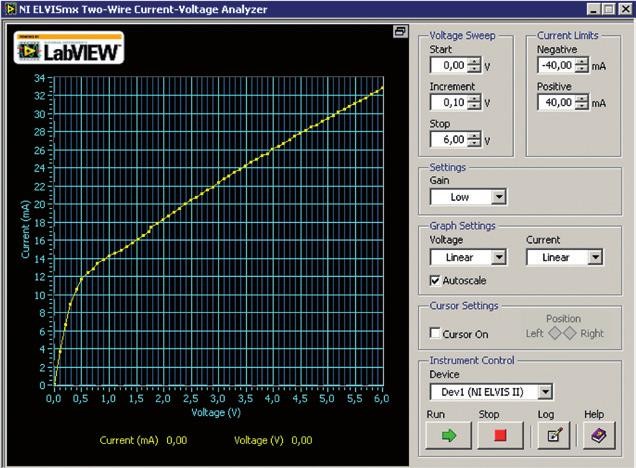636x468 pixels.
Task: Click the red Stop square button
Action: 500,436
